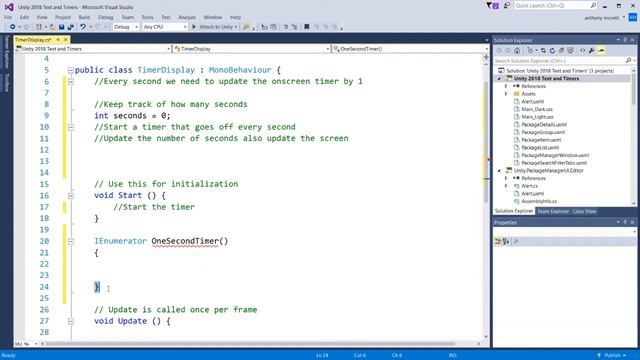Click the notifications flag icon
This screenshot has width=640, height=360.
pos(493,6)
